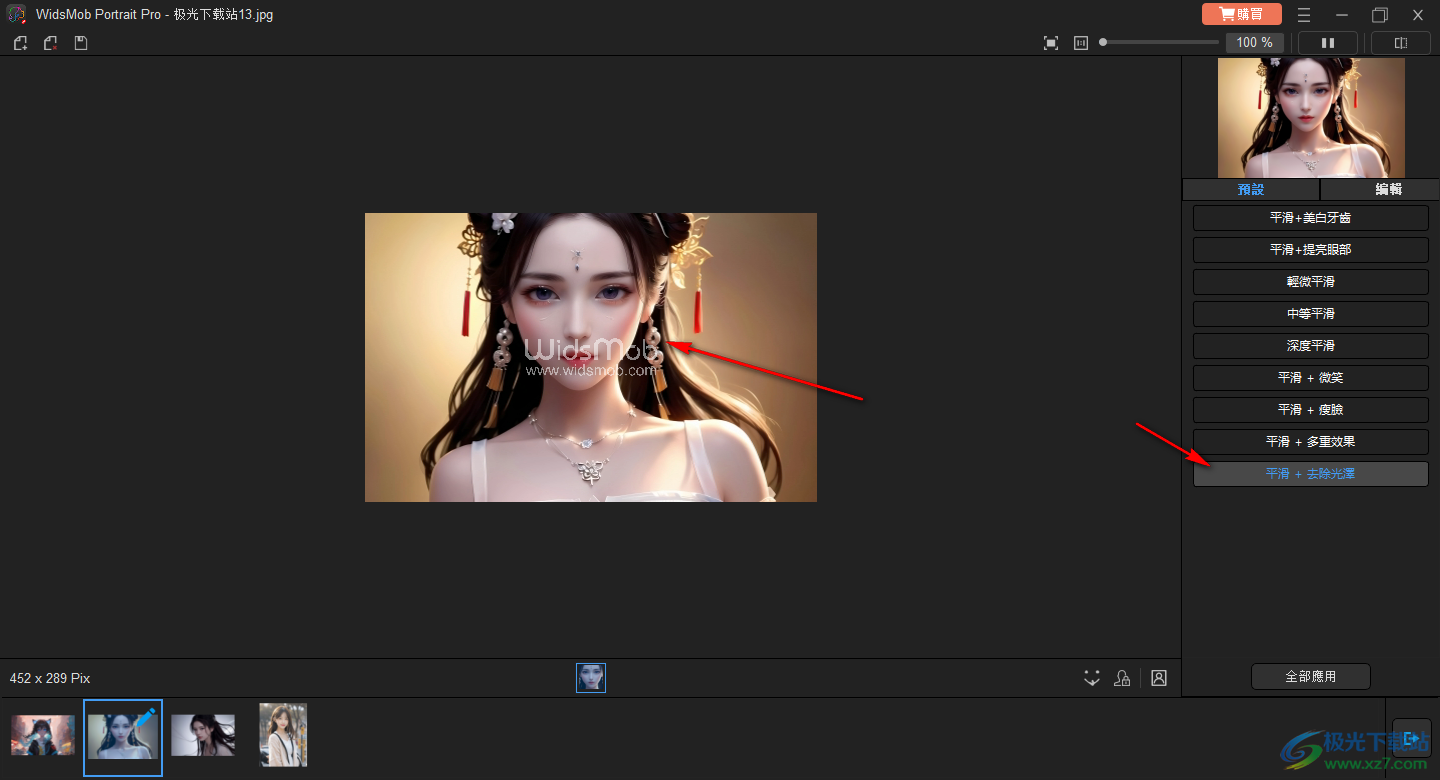The image size is (1440, 780).
Task: Apply the 深度平滑 preset
Action: point(1311,346)
